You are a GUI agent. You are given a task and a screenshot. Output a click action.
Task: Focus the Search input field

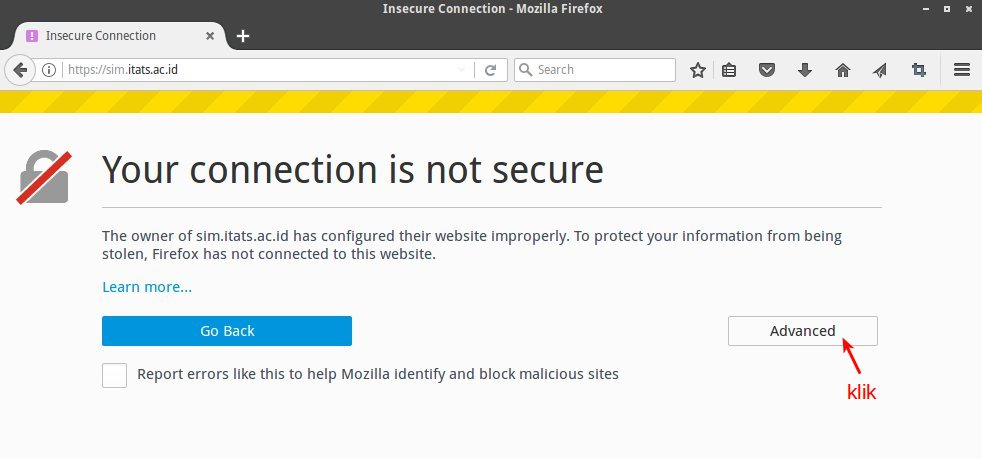(x=595, y=70)
